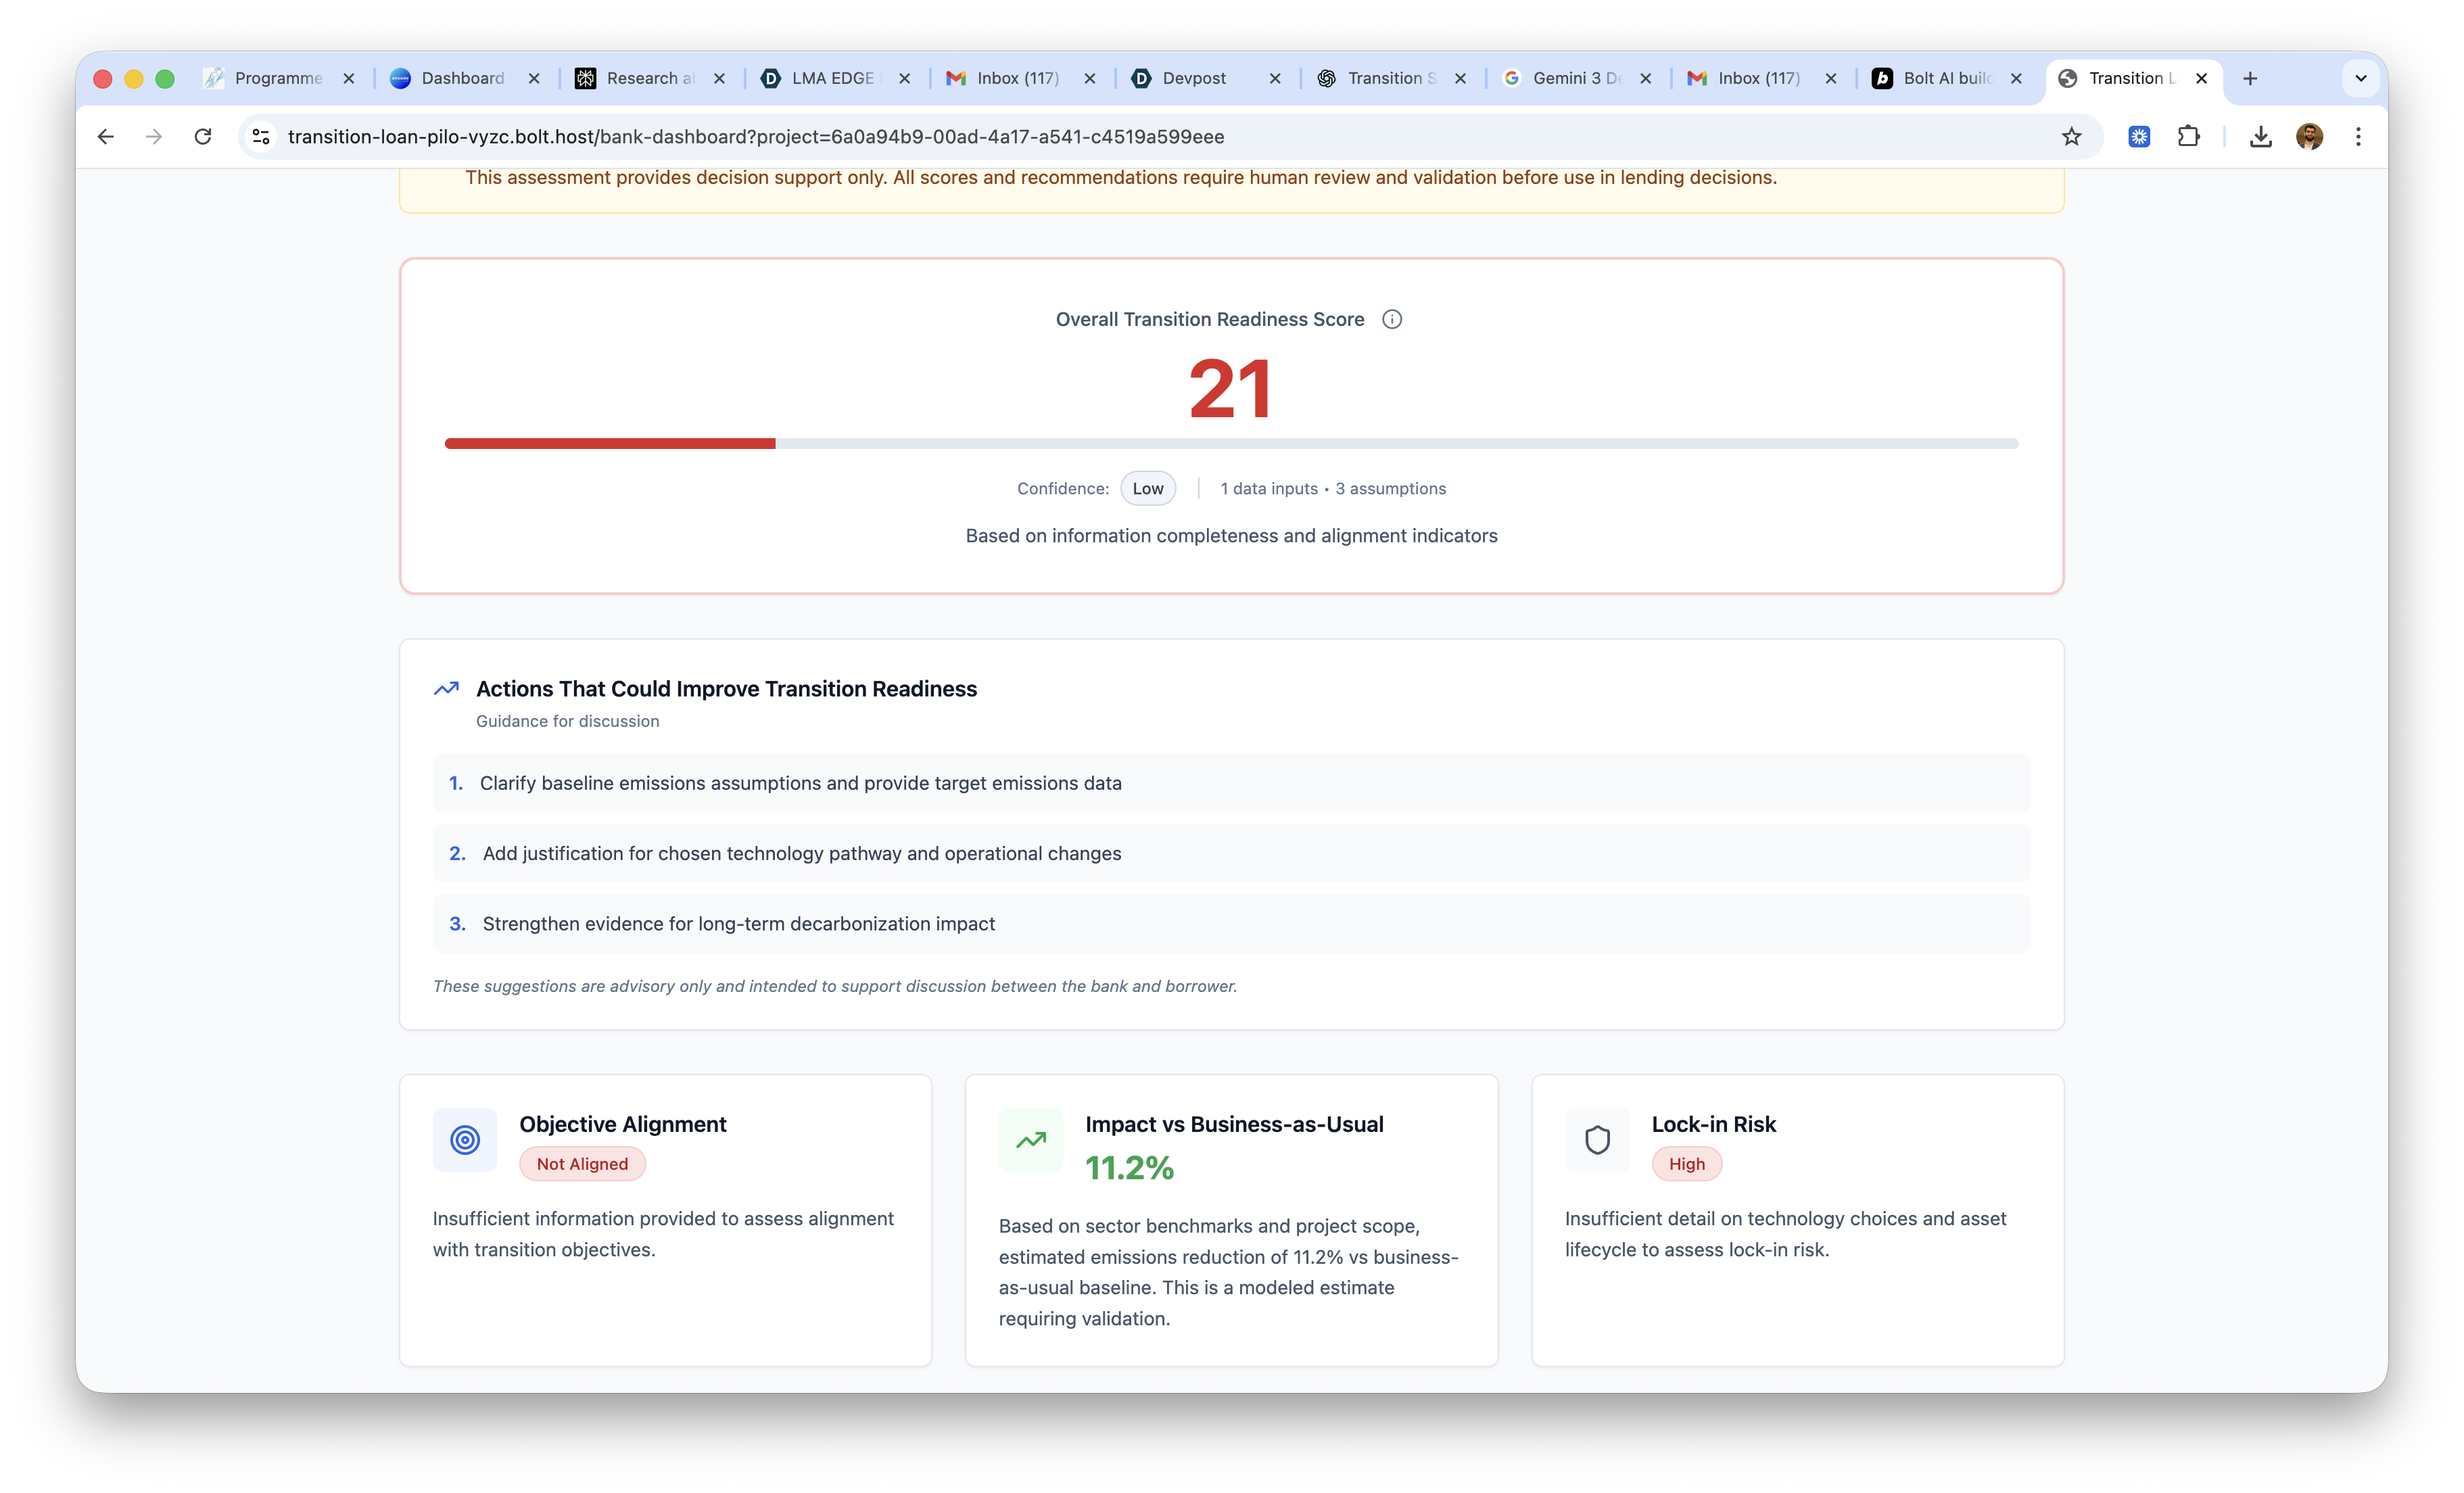Click the red readiness score progress bar
2464x1493 pixels.
pyautogui.click(x=610, y=443)
